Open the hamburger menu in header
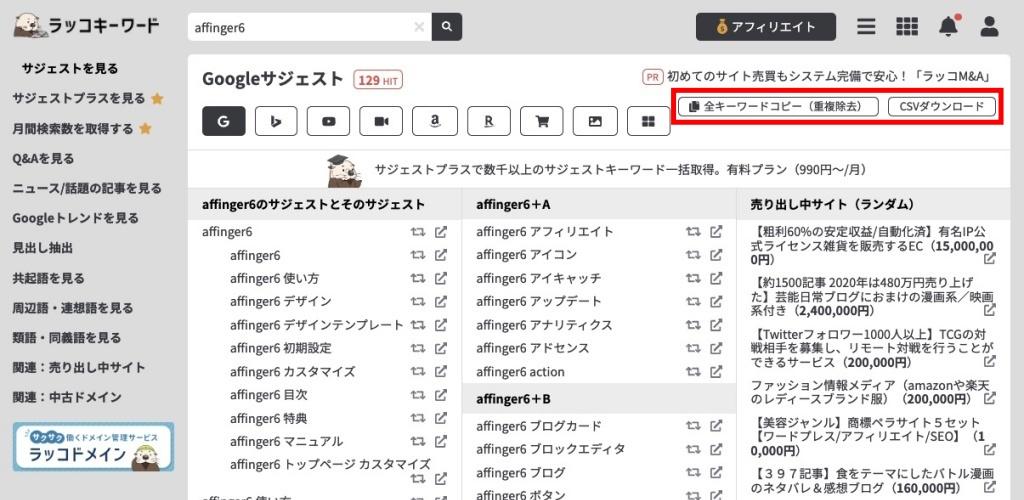 click(x=867, y=27)
